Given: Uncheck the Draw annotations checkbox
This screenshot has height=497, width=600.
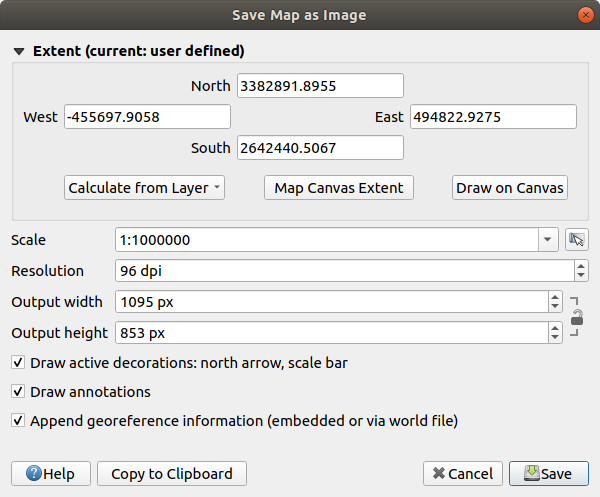Looking at the screenshot, I should point(18,392).
